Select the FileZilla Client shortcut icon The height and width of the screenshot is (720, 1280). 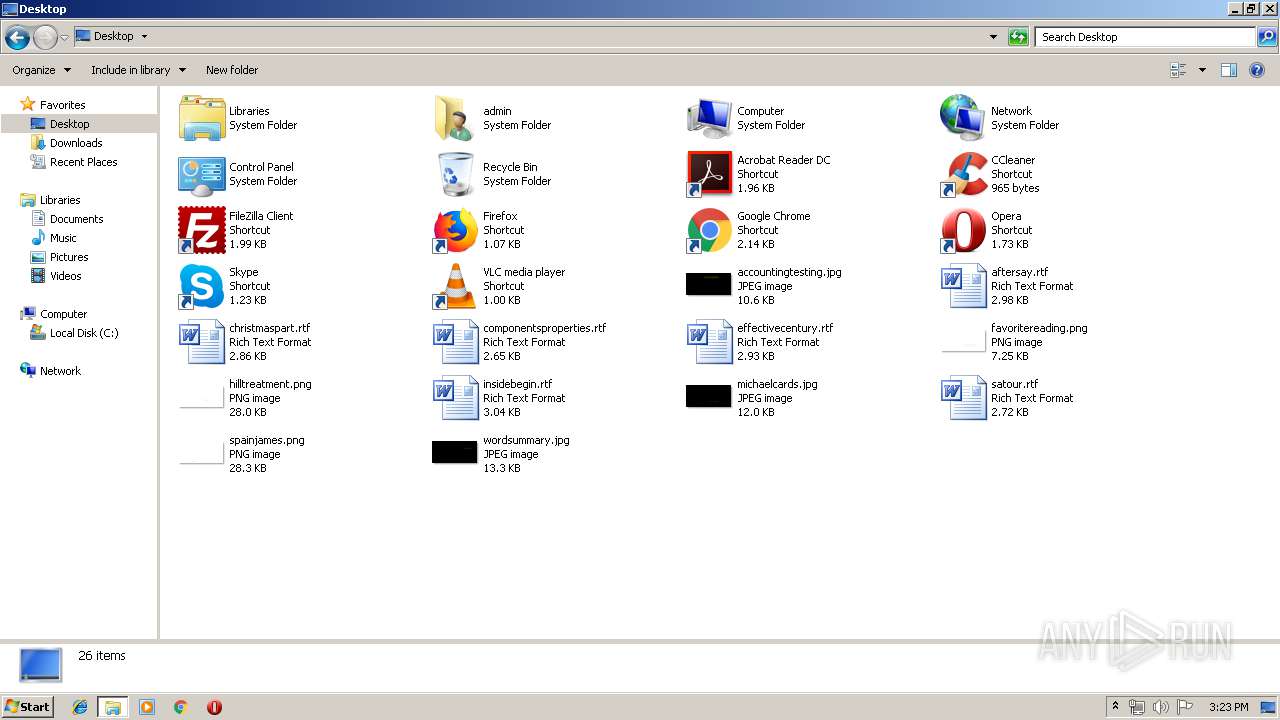point(202,230)
